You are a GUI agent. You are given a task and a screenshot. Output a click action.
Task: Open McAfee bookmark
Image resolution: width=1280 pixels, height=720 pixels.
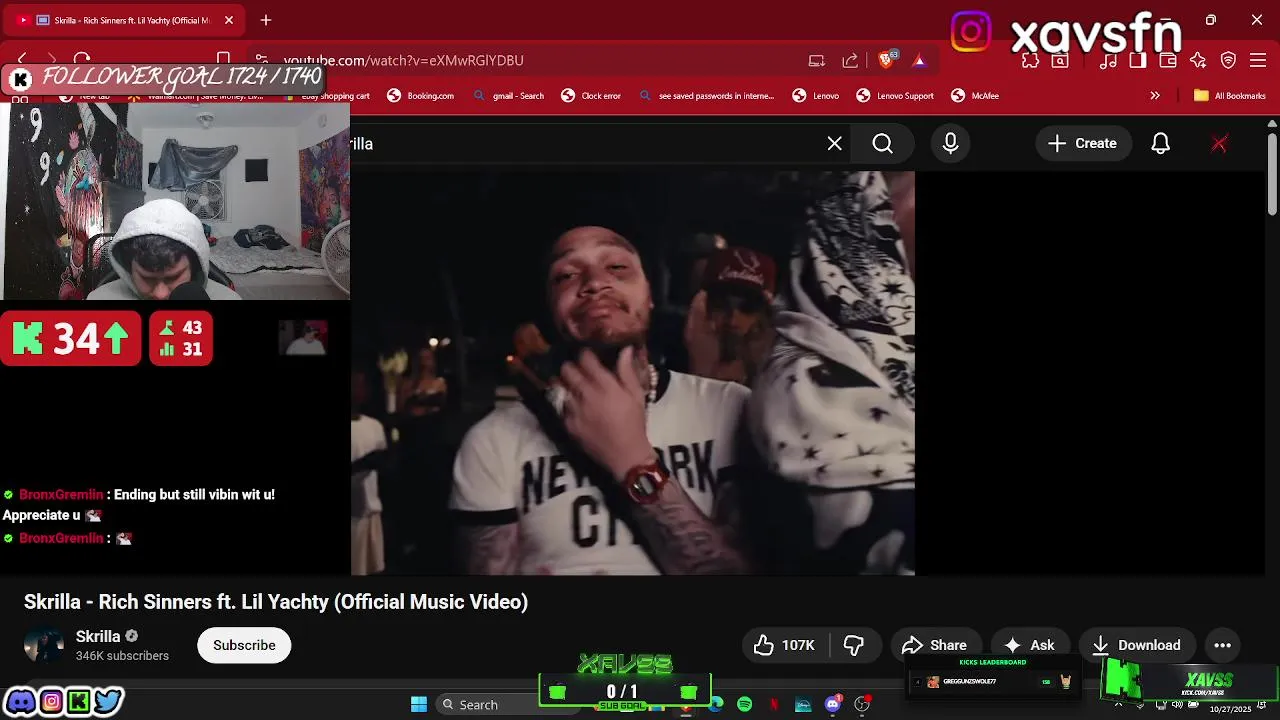pyautogui.click(x=975, y=96)
